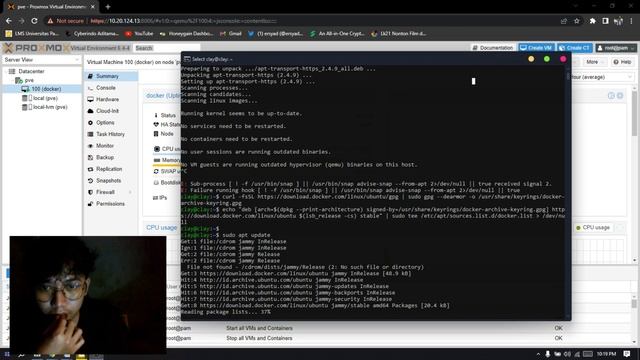Select local-lvm (pve) storage
Image resolution: width=640 pixels, height=360 pixels.
(50, 107)
